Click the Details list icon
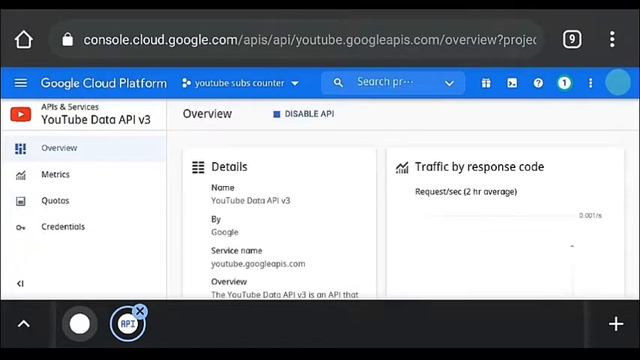640x360 pixels. tap(198, 167)
